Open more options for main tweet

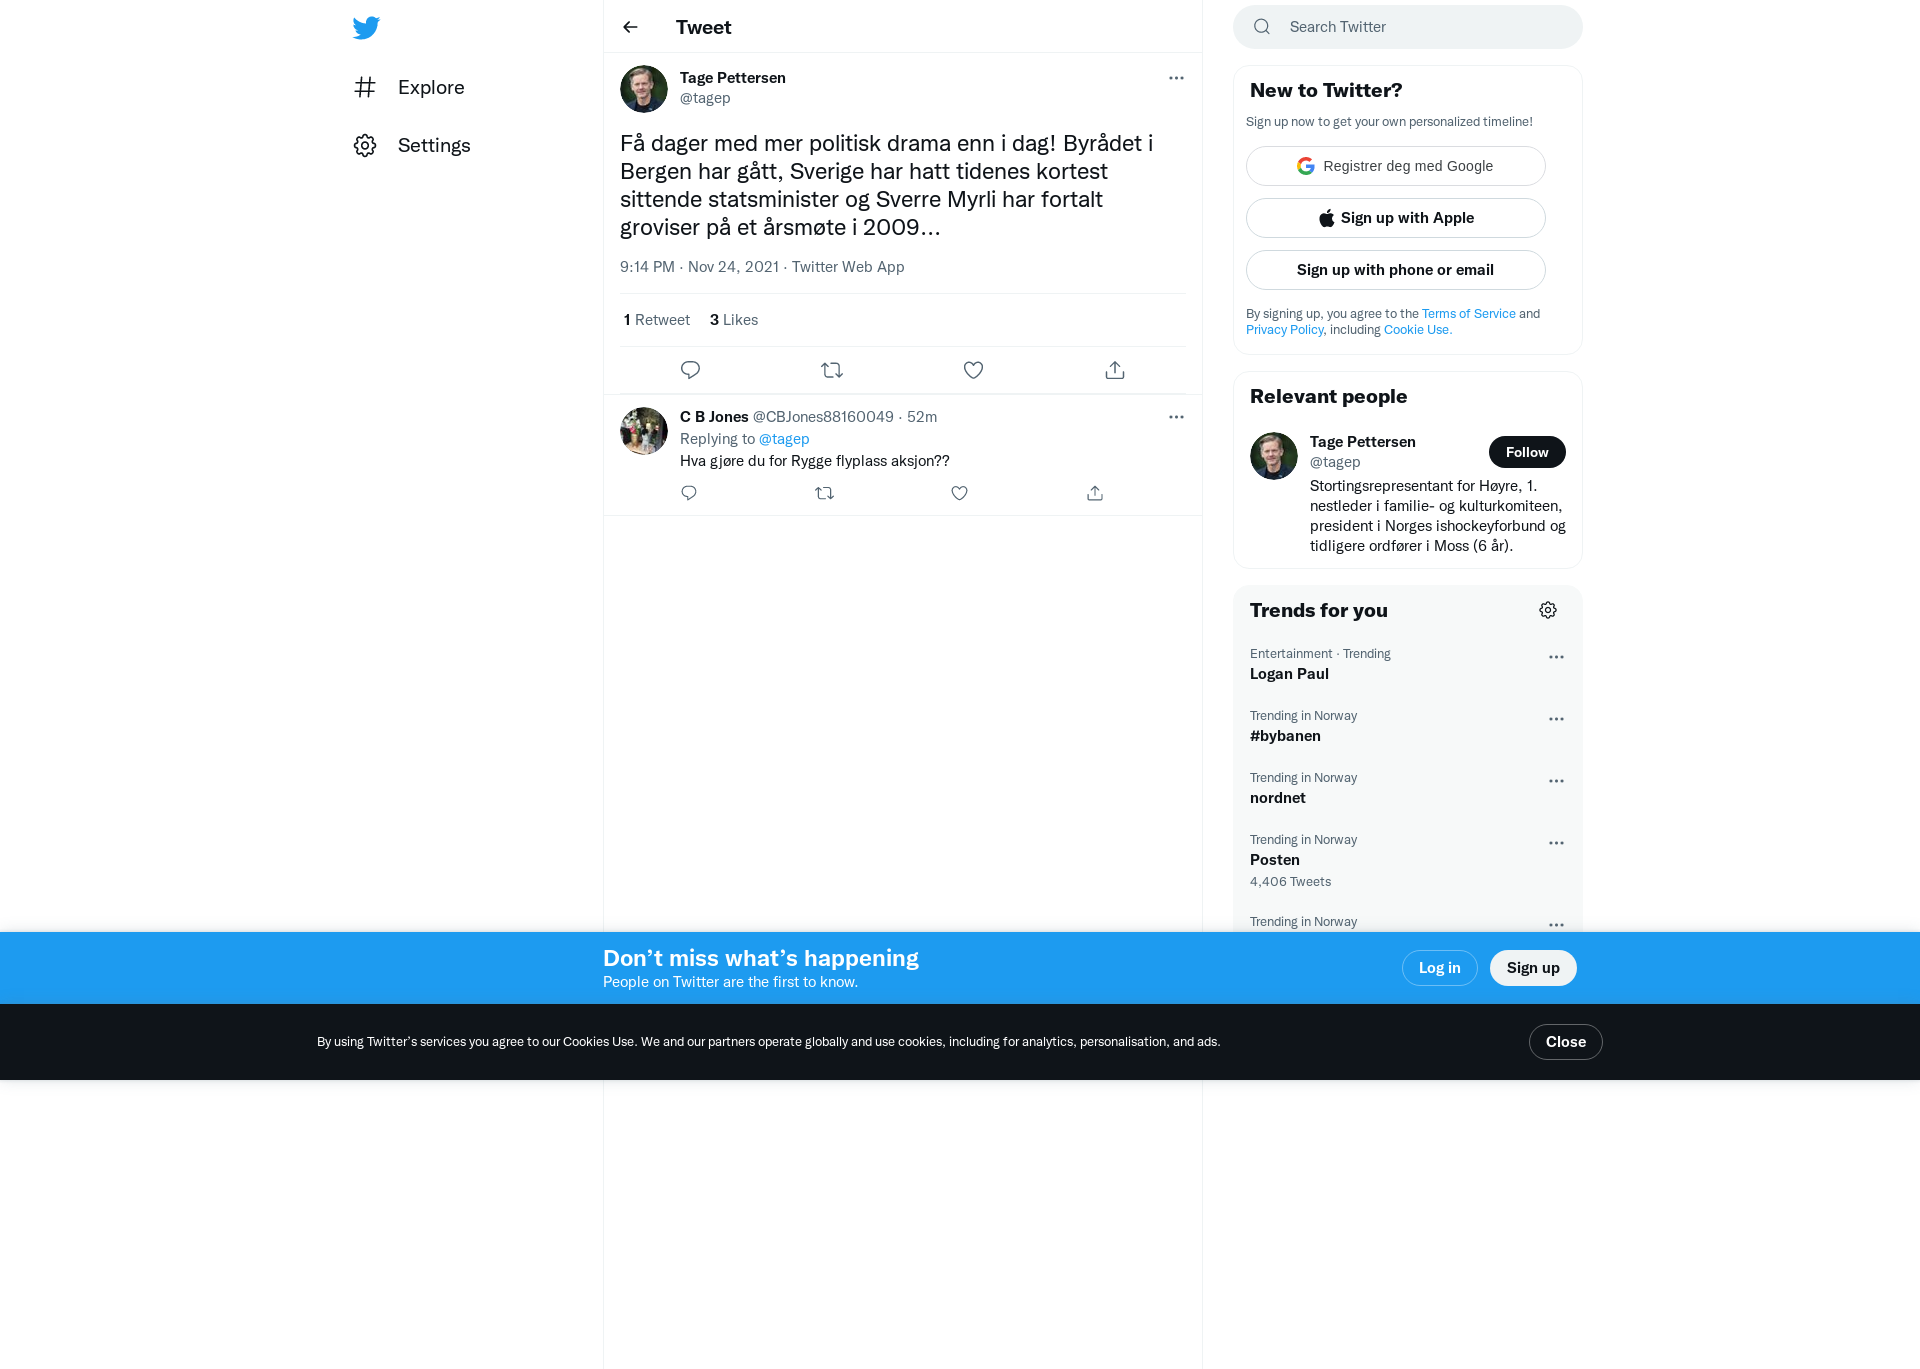(1176, 78)
